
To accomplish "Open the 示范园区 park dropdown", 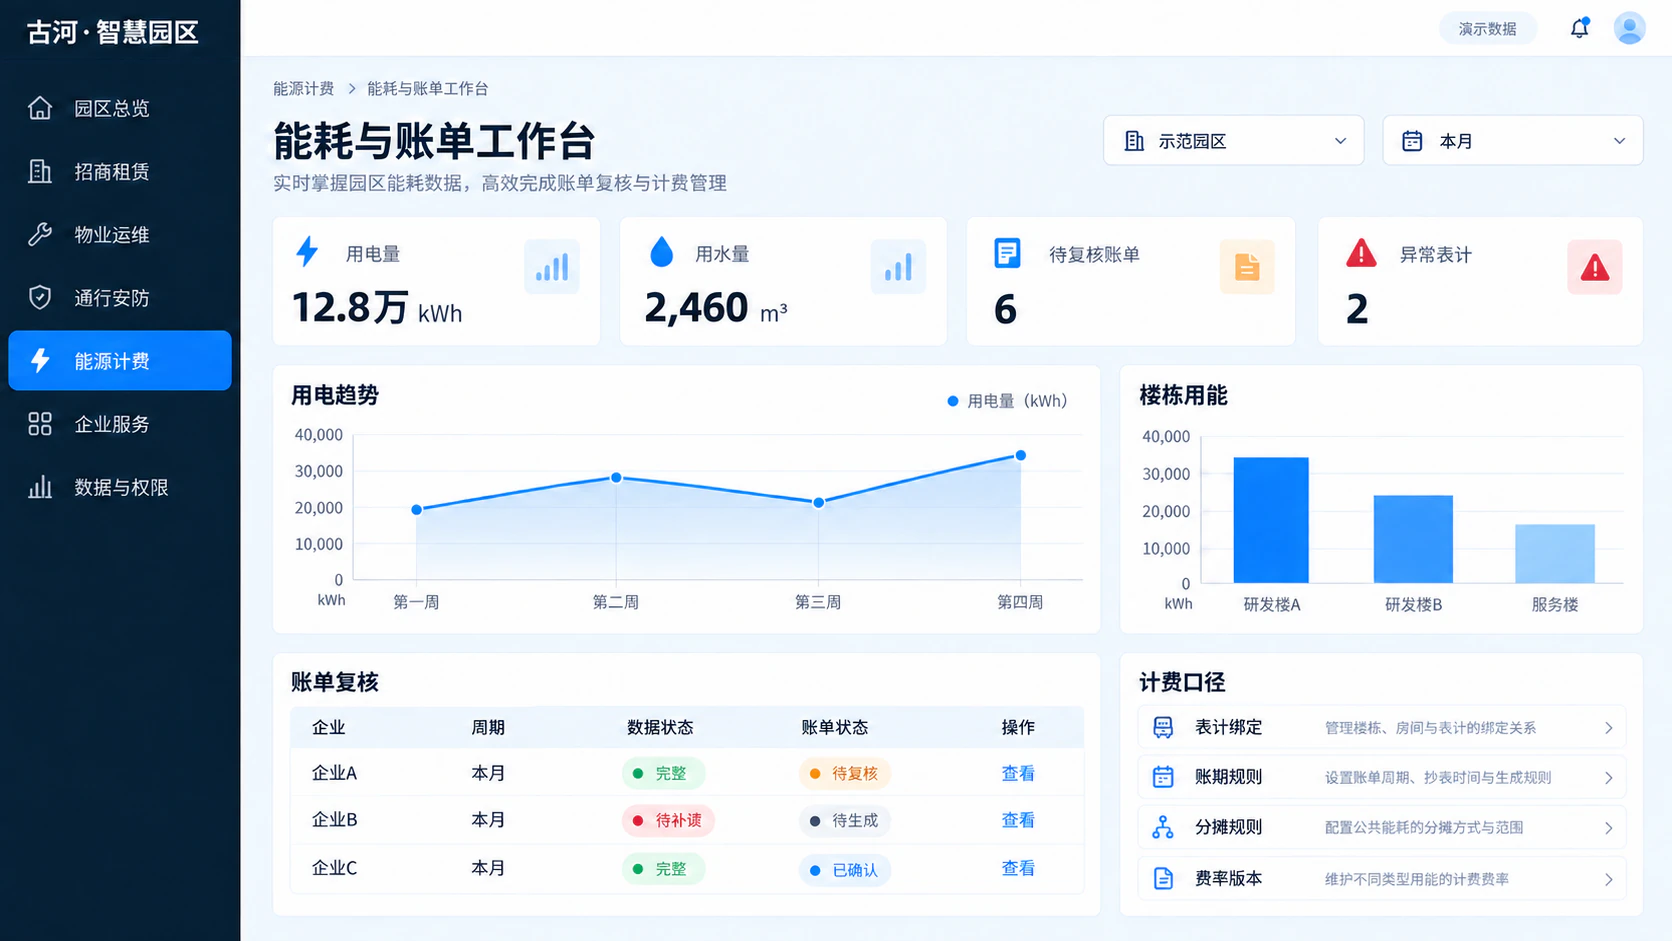I will click(1233, 141).
